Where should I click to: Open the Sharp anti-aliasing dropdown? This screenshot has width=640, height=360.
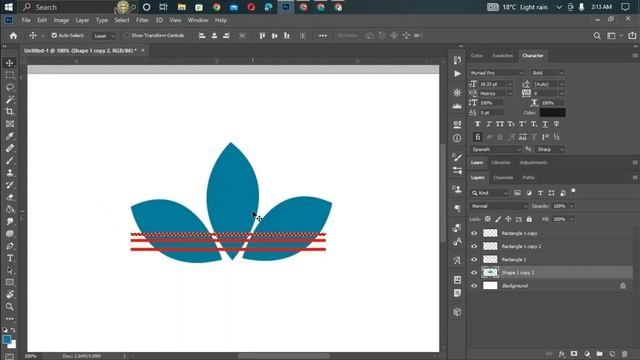(x=550, y=149)
